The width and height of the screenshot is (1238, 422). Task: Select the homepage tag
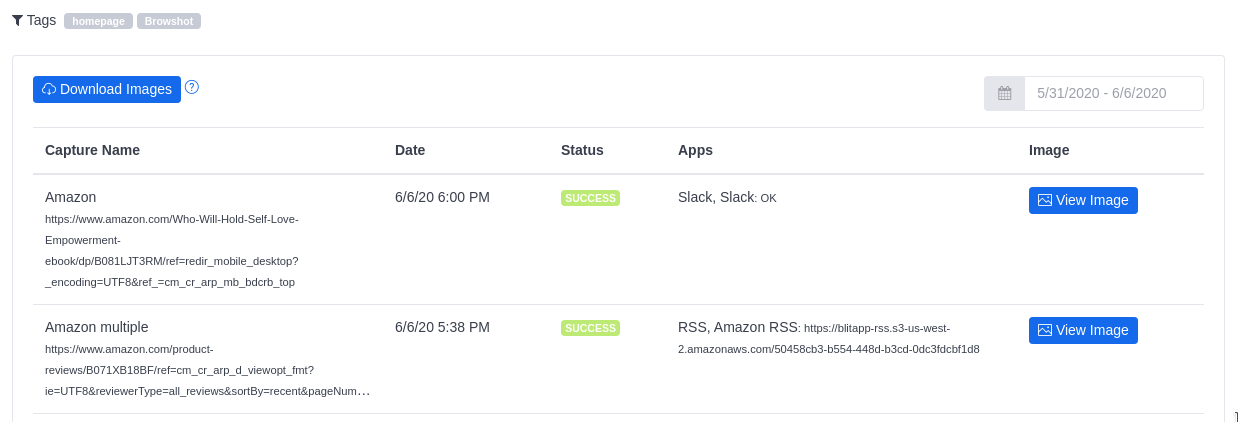pyautogui.click(x=98, y=21)
